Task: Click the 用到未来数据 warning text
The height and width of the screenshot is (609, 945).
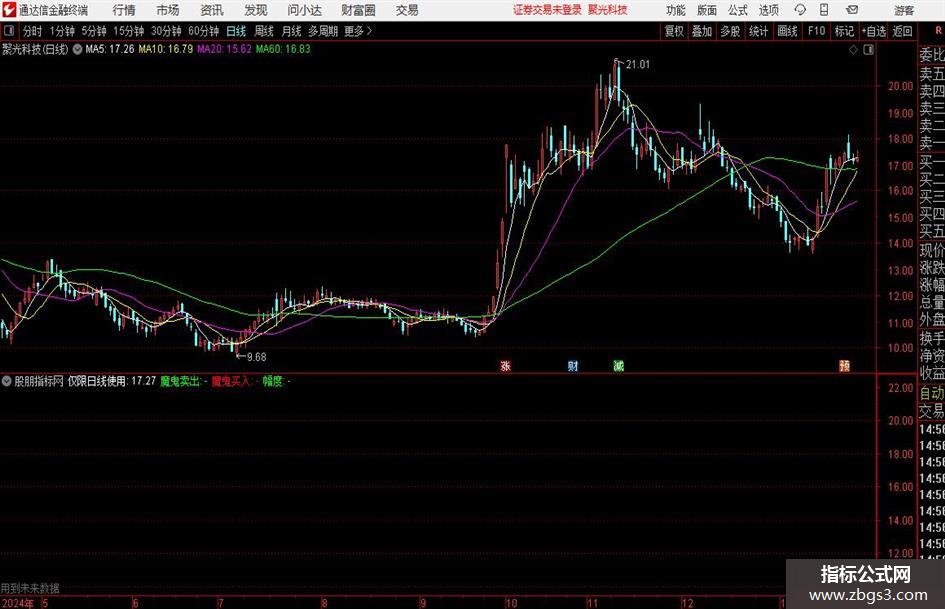Action: (x=30, y=588)
